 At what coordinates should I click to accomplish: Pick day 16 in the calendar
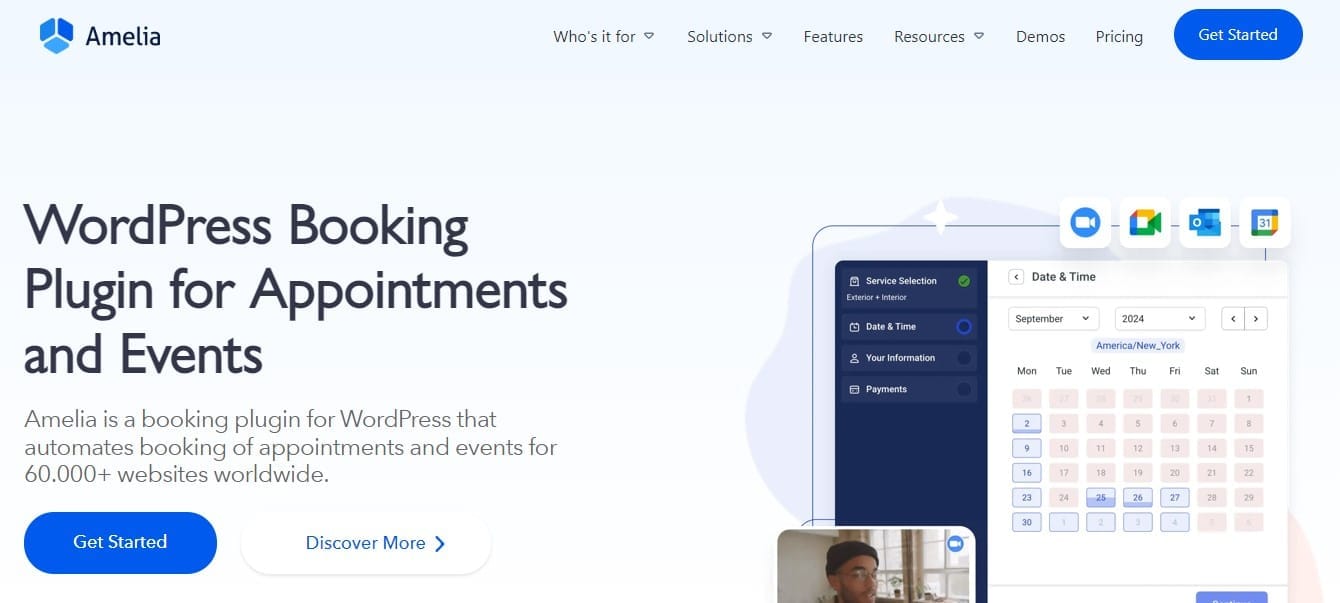(1027, 473)
